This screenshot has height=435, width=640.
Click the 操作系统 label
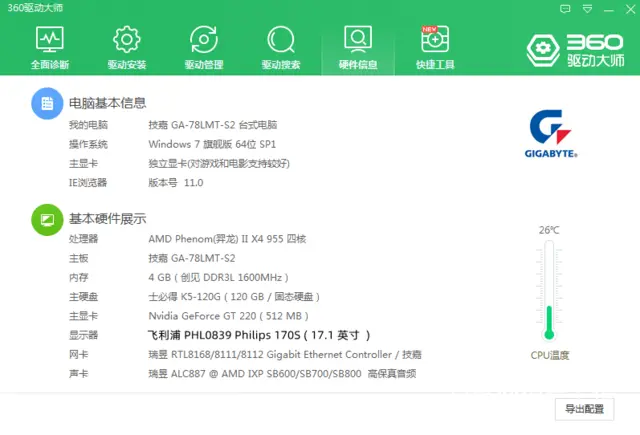88,144
